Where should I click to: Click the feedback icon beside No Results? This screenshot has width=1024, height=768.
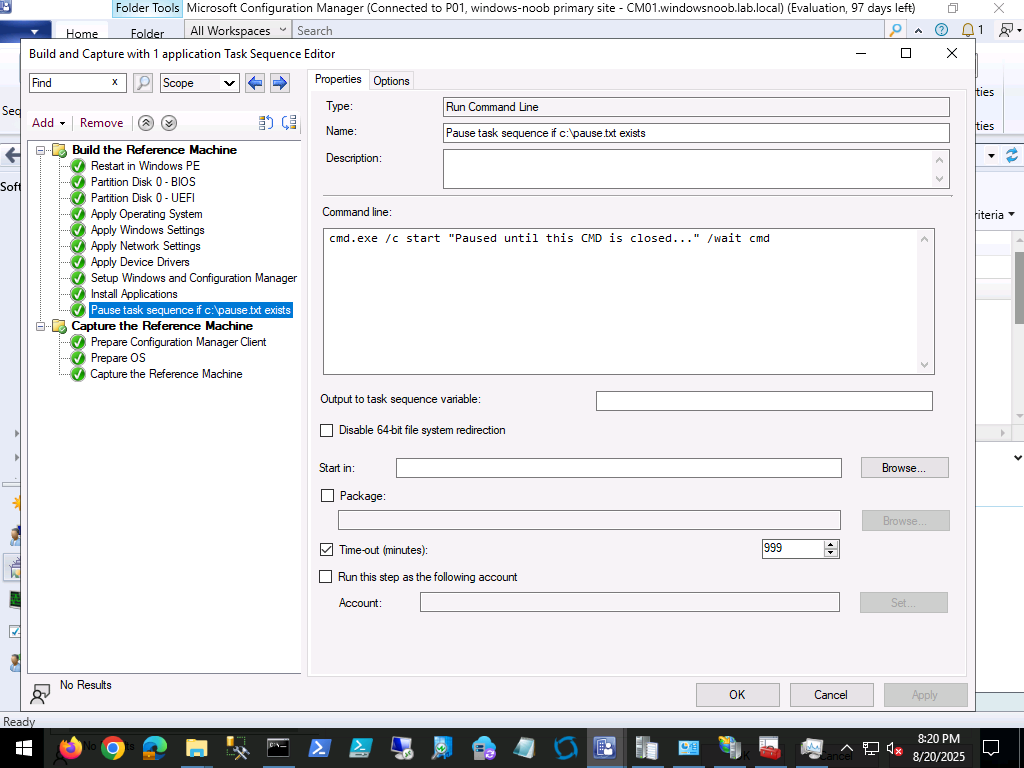coord(40,694)
